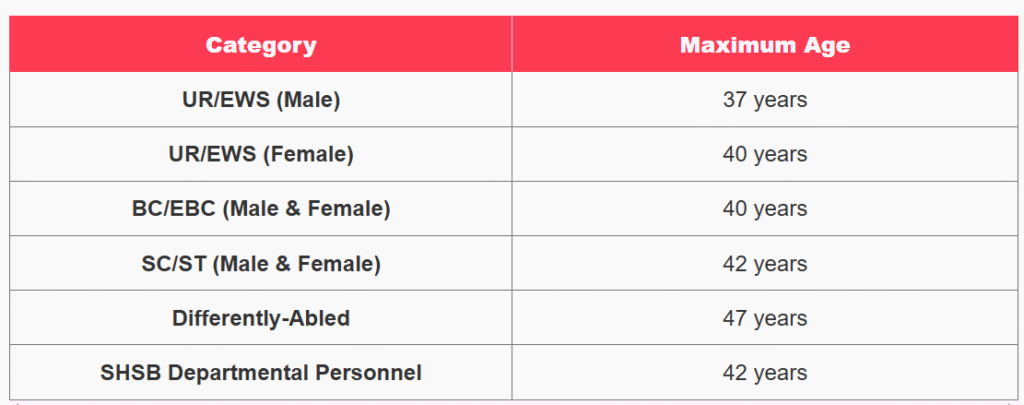Select the SC/ST (Male & Female) cell
Screen dimensions: 1024x405
point(261,263)
